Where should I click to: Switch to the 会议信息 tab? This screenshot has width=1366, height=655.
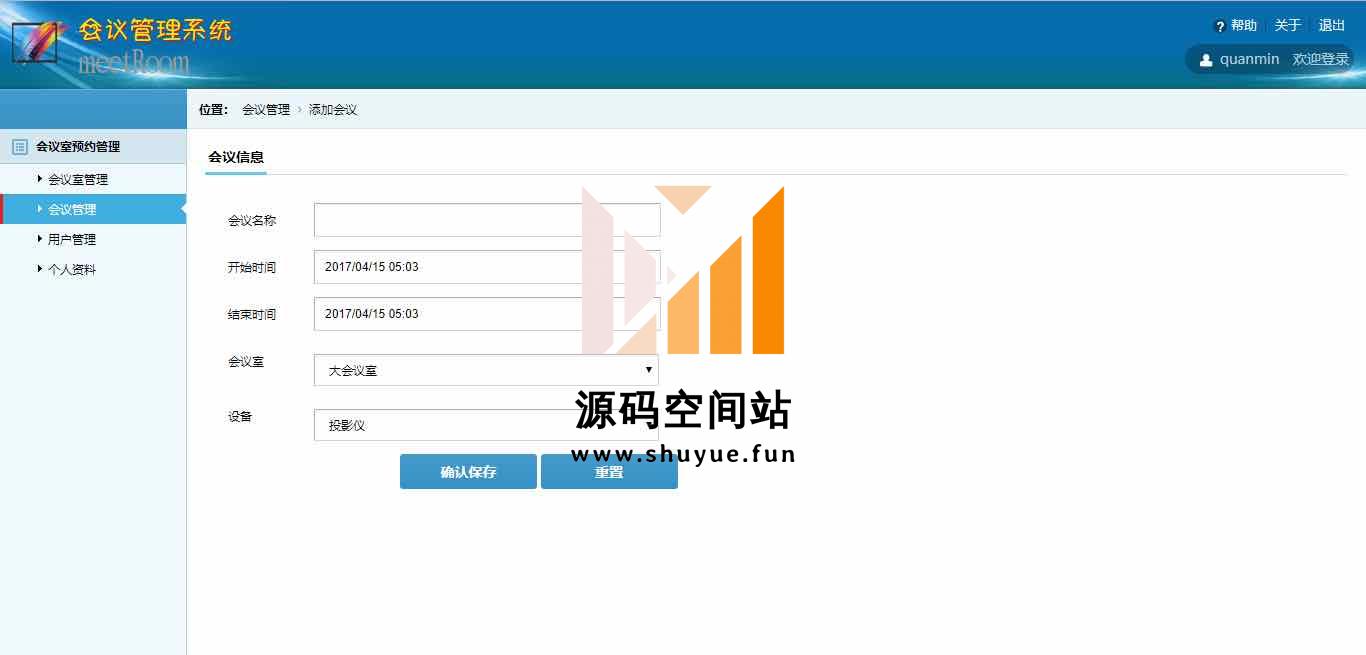tap(236, 157)
